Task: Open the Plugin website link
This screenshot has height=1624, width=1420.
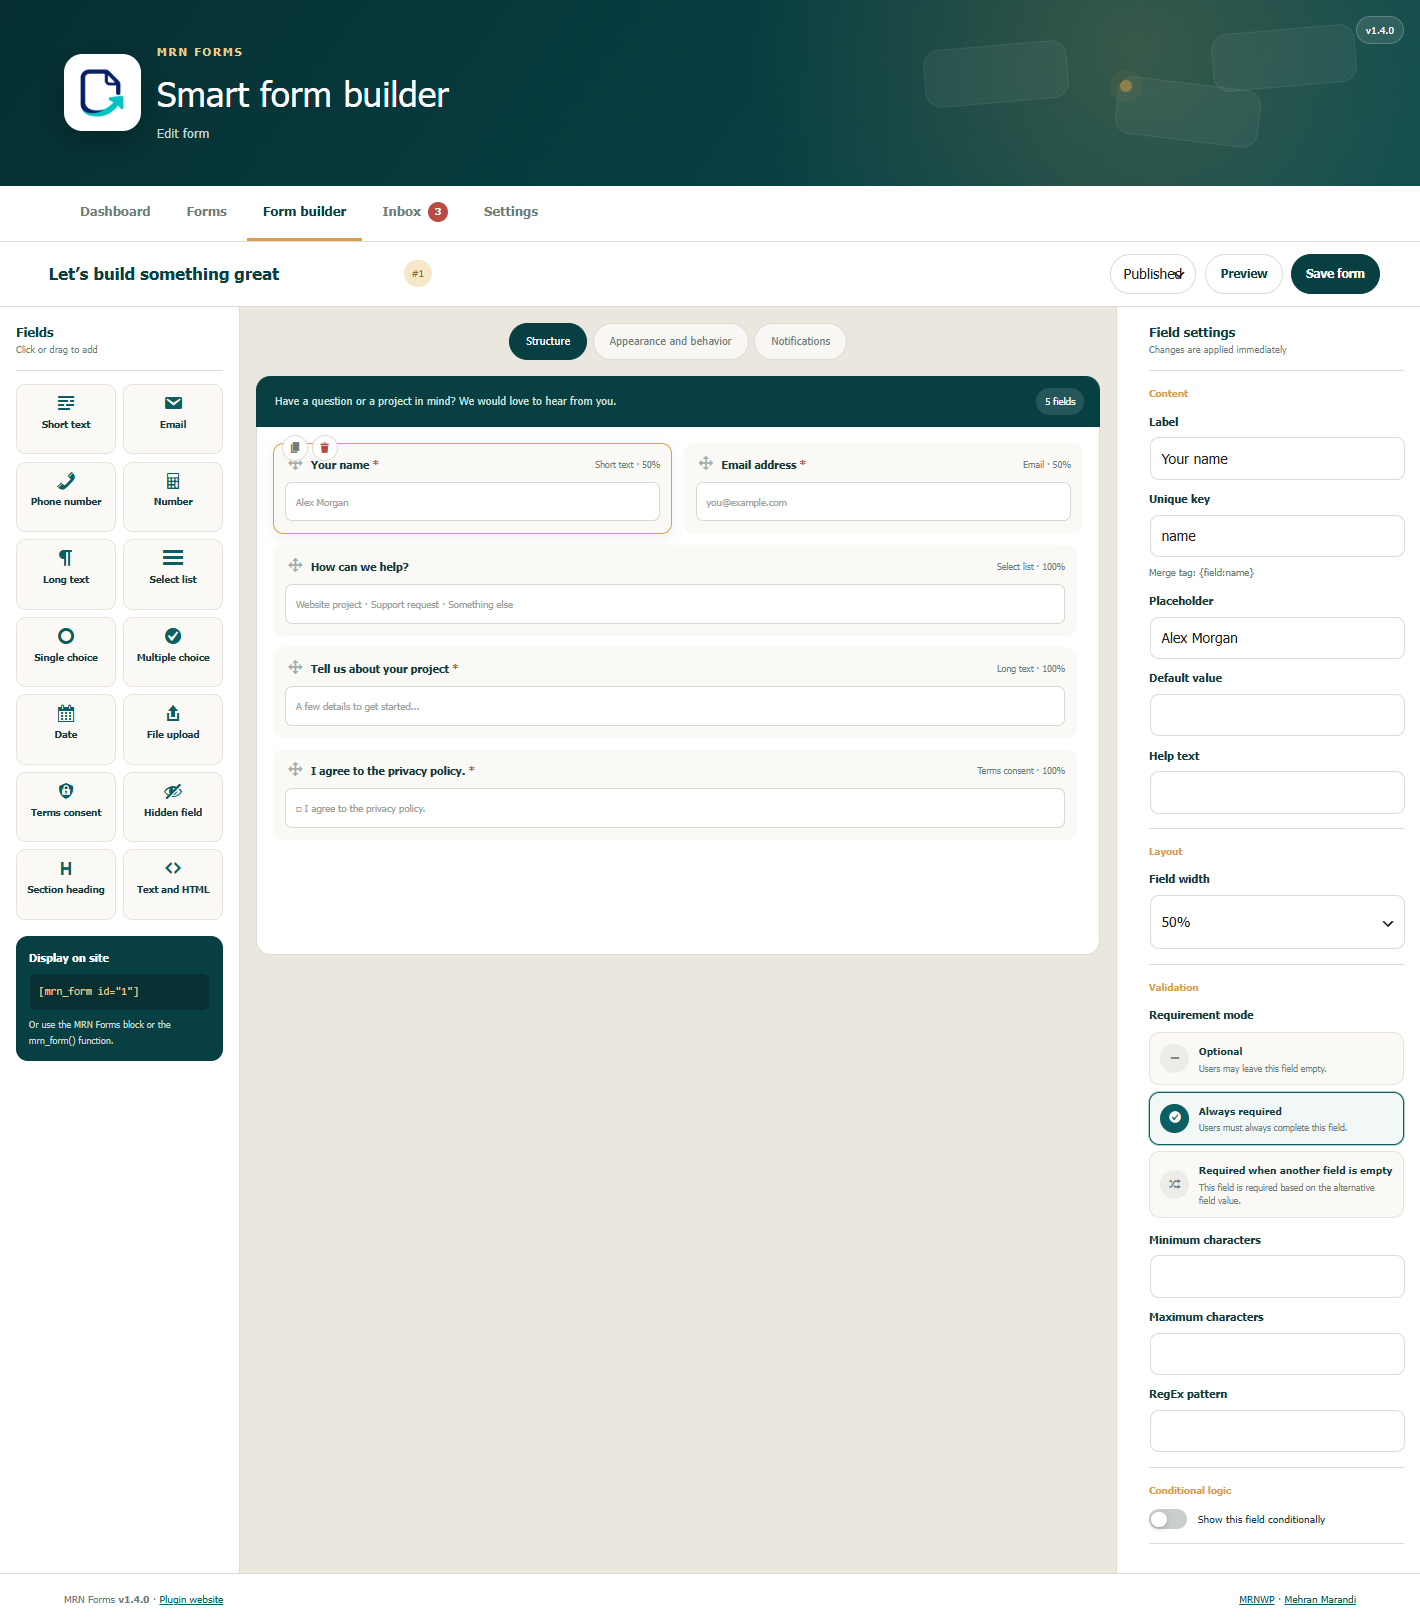Action: pyautogui.click(x=191, y=1600)
